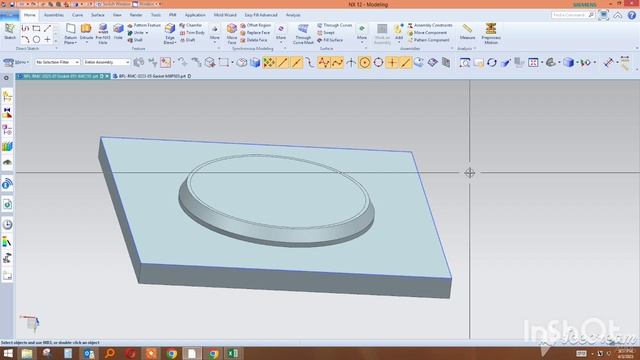640x360 pixels.
Task: Click Pattern Feature in ribbon
Action: tap(144, 25)
